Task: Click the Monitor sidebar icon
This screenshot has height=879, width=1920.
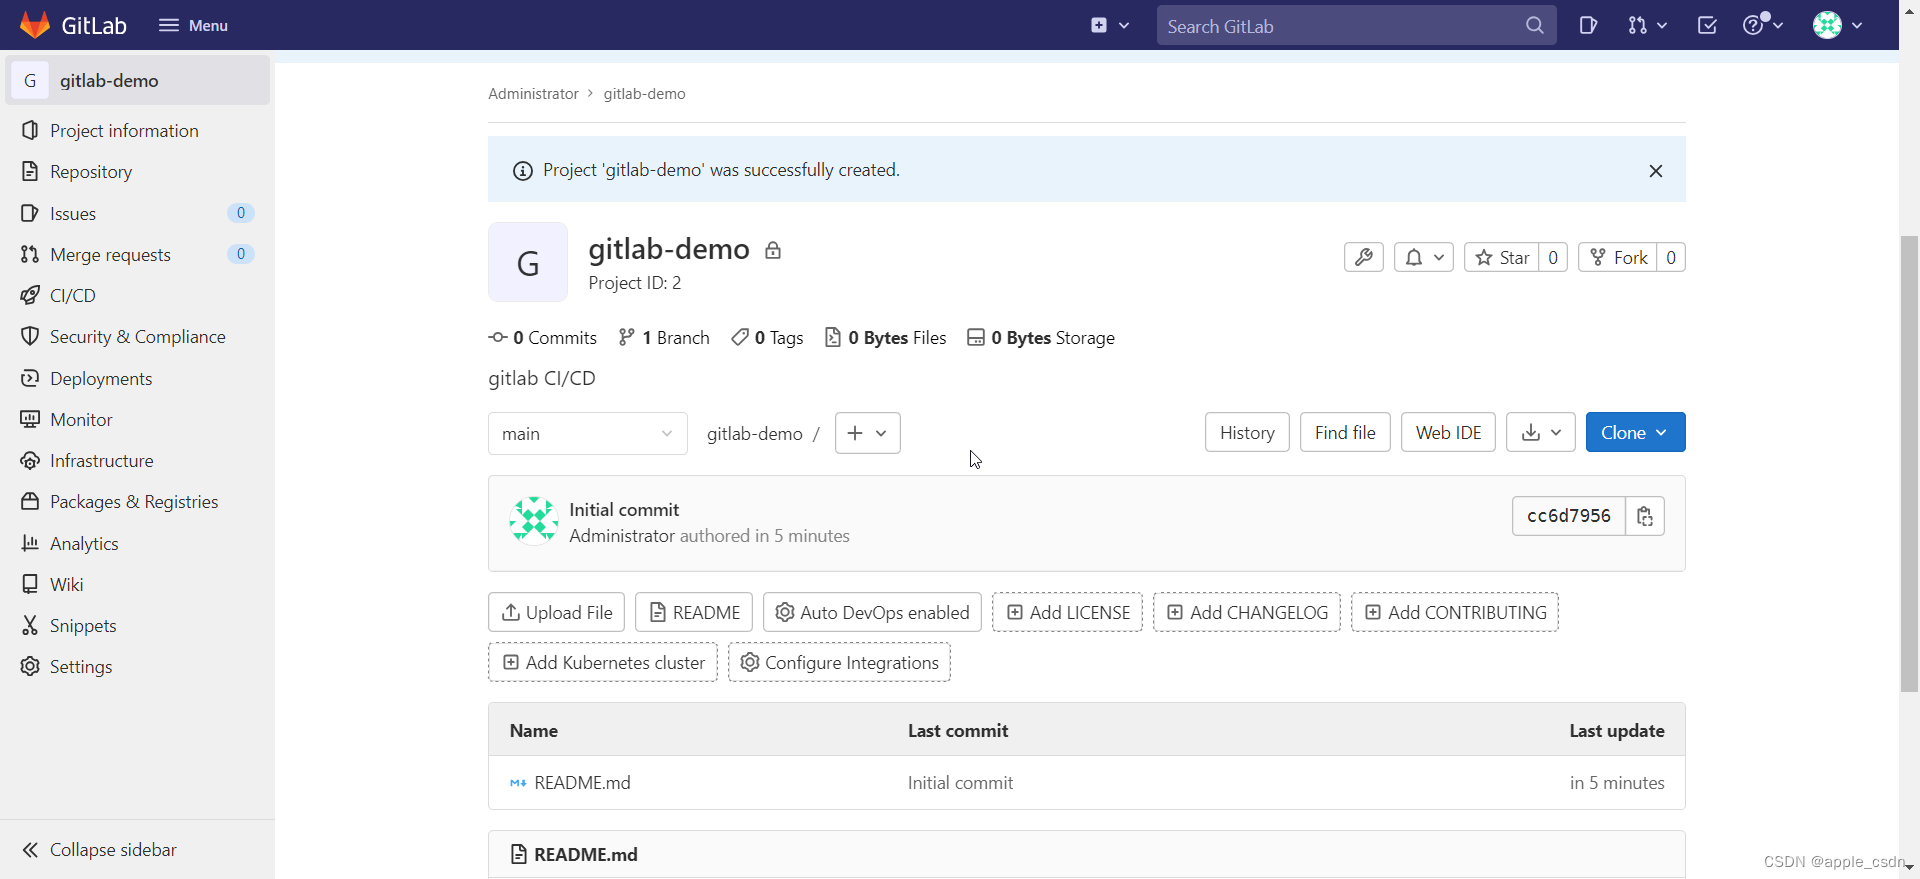Action: click(x=30, y=419)
